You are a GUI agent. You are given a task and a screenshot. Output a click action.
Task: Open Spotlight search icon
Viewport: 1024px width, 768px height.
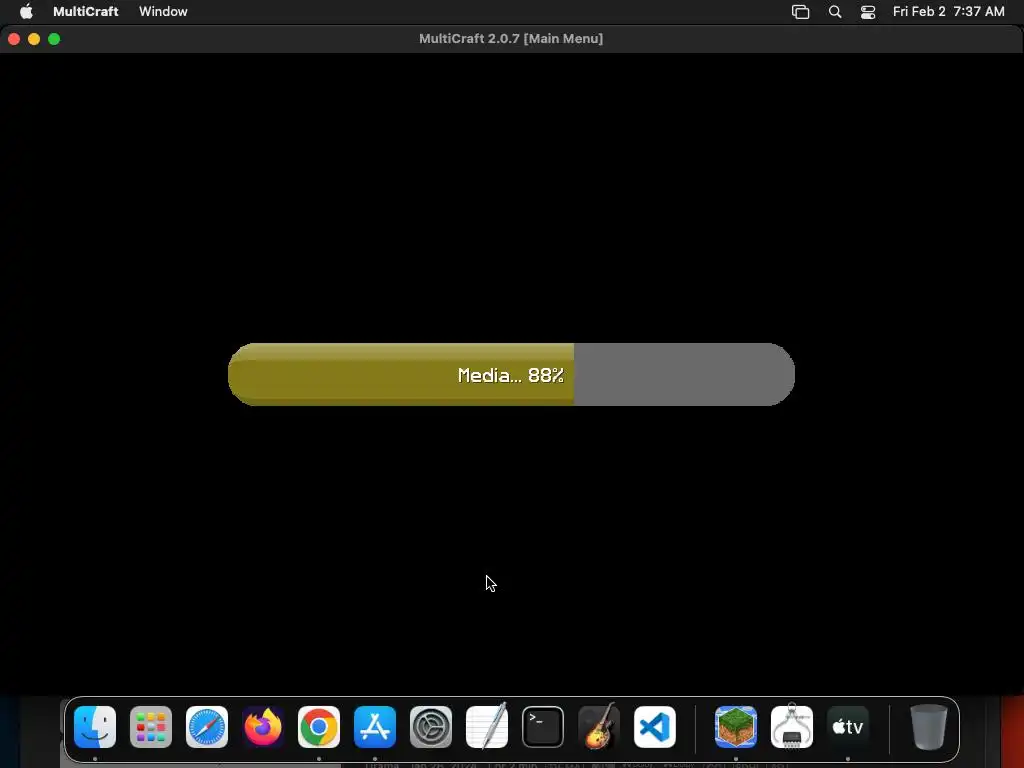(x=835, y=12)
